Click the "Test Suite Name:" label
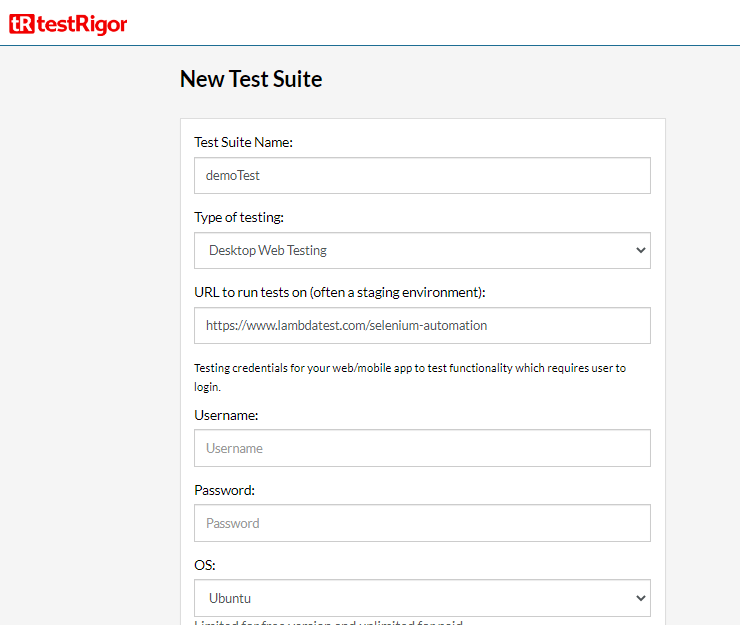The width and height of the screenshot is (740, 625). (x=243, y=142)
